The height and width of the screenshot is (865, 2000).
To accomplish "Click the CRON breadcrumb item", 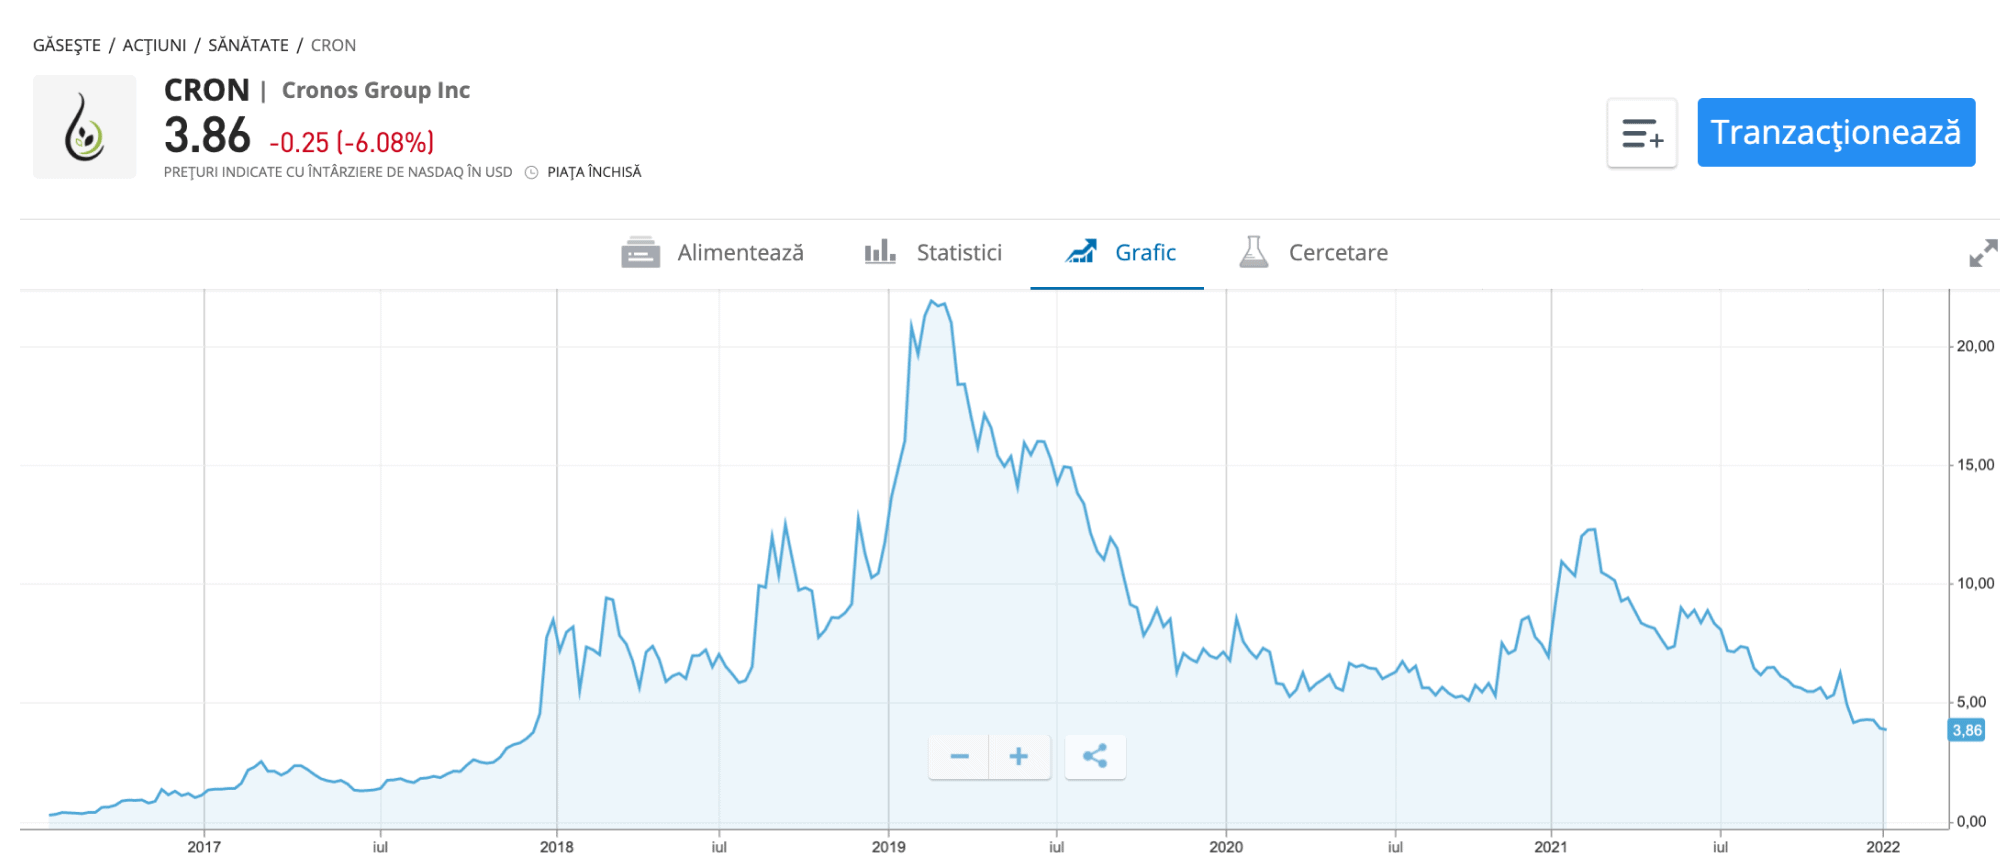I will coord(333,45).
